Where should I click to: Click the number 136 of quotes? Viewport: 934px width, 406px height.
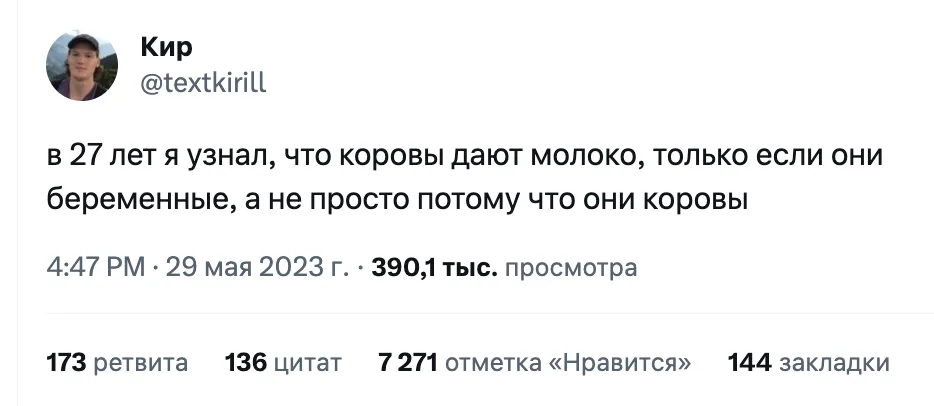[x=243, y=361]
